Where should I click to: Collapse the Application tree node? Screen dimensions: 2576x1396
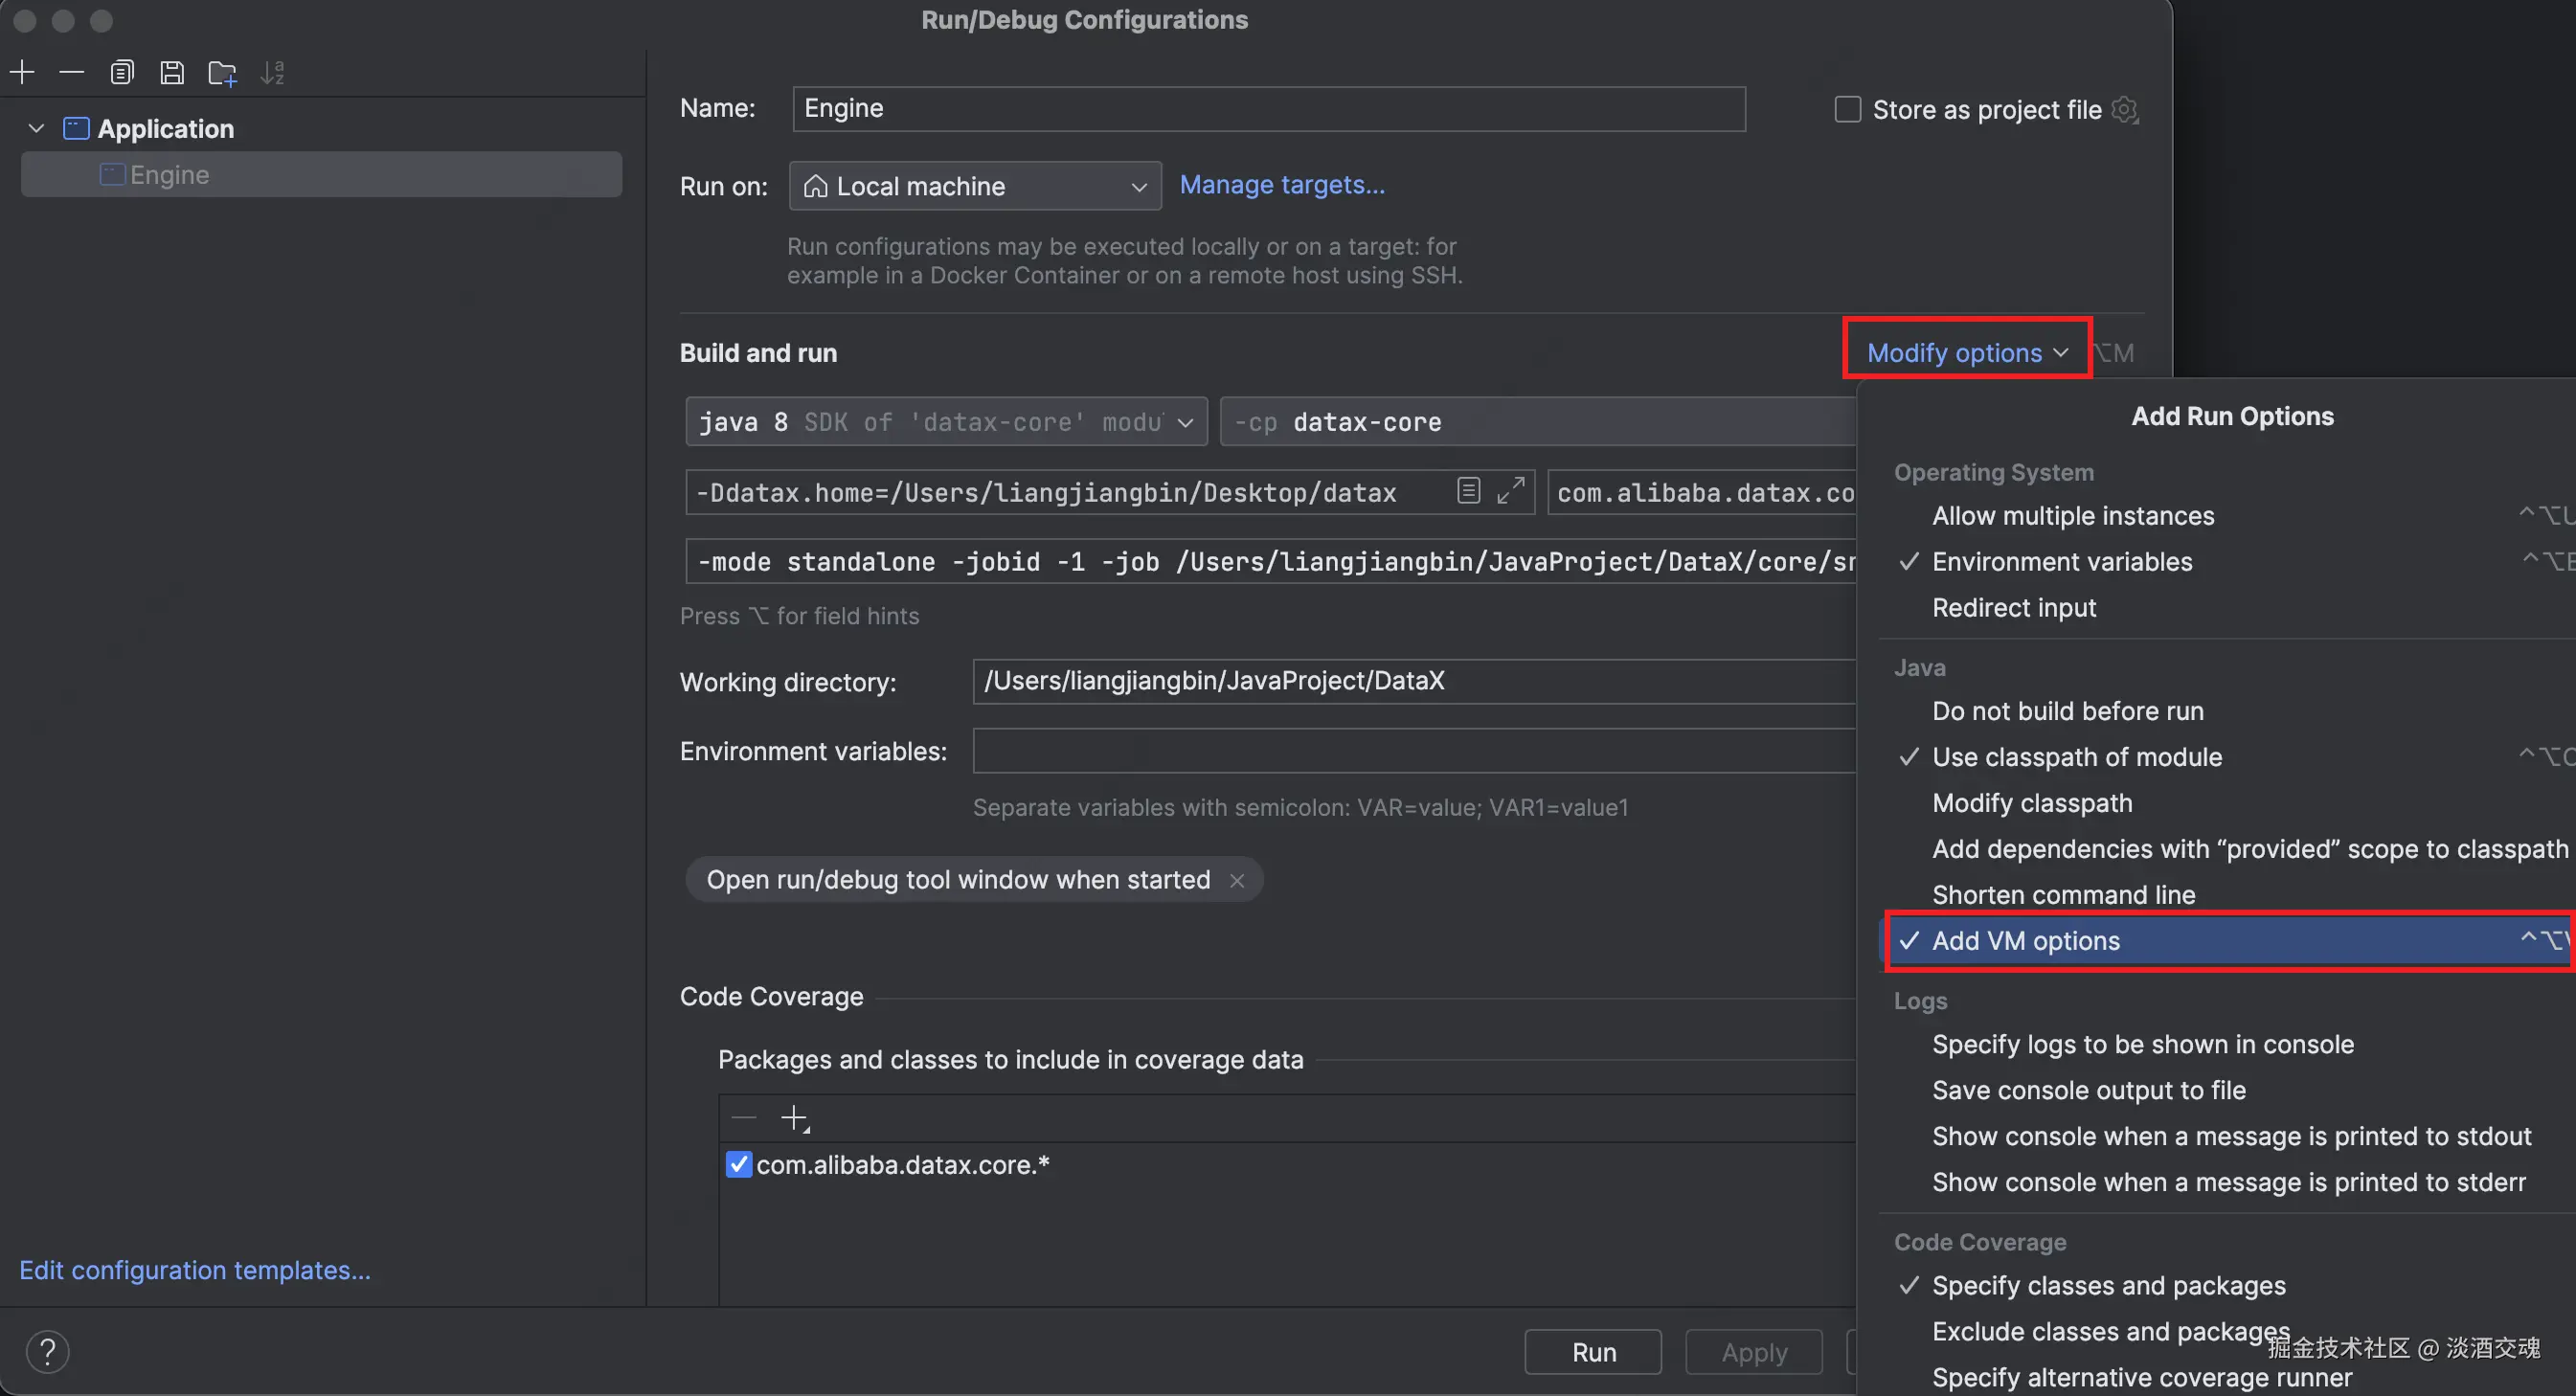pyautogui.click(x=36, y=128)
